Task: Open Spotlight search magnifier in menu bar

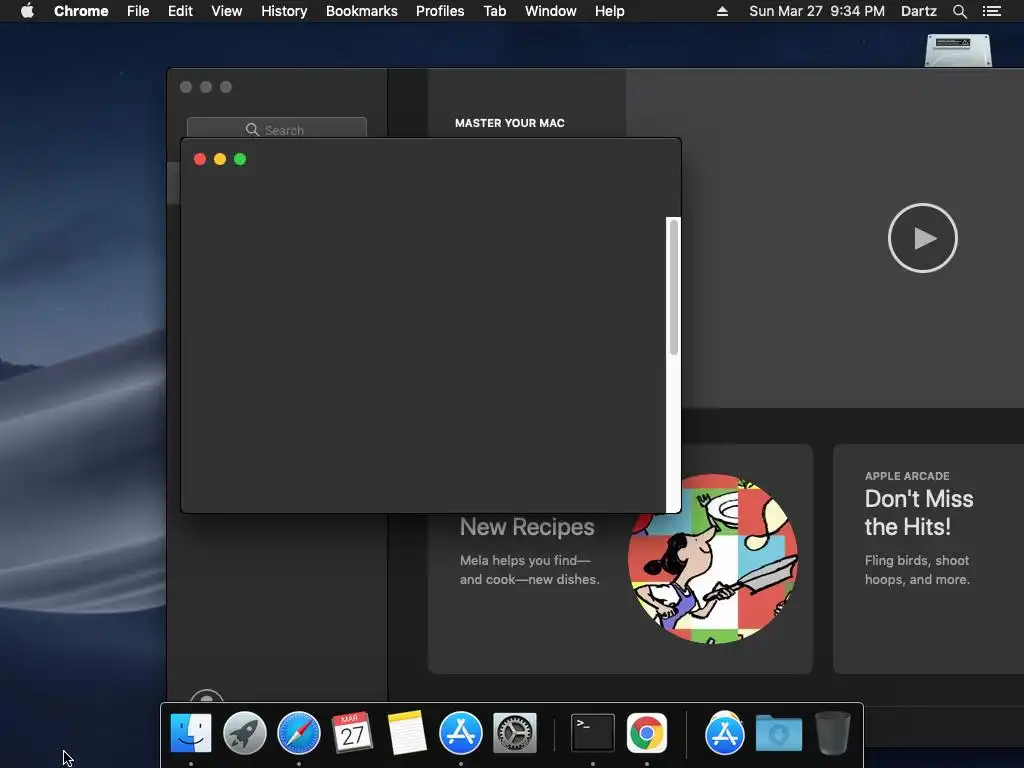Action: click(959, 11)
